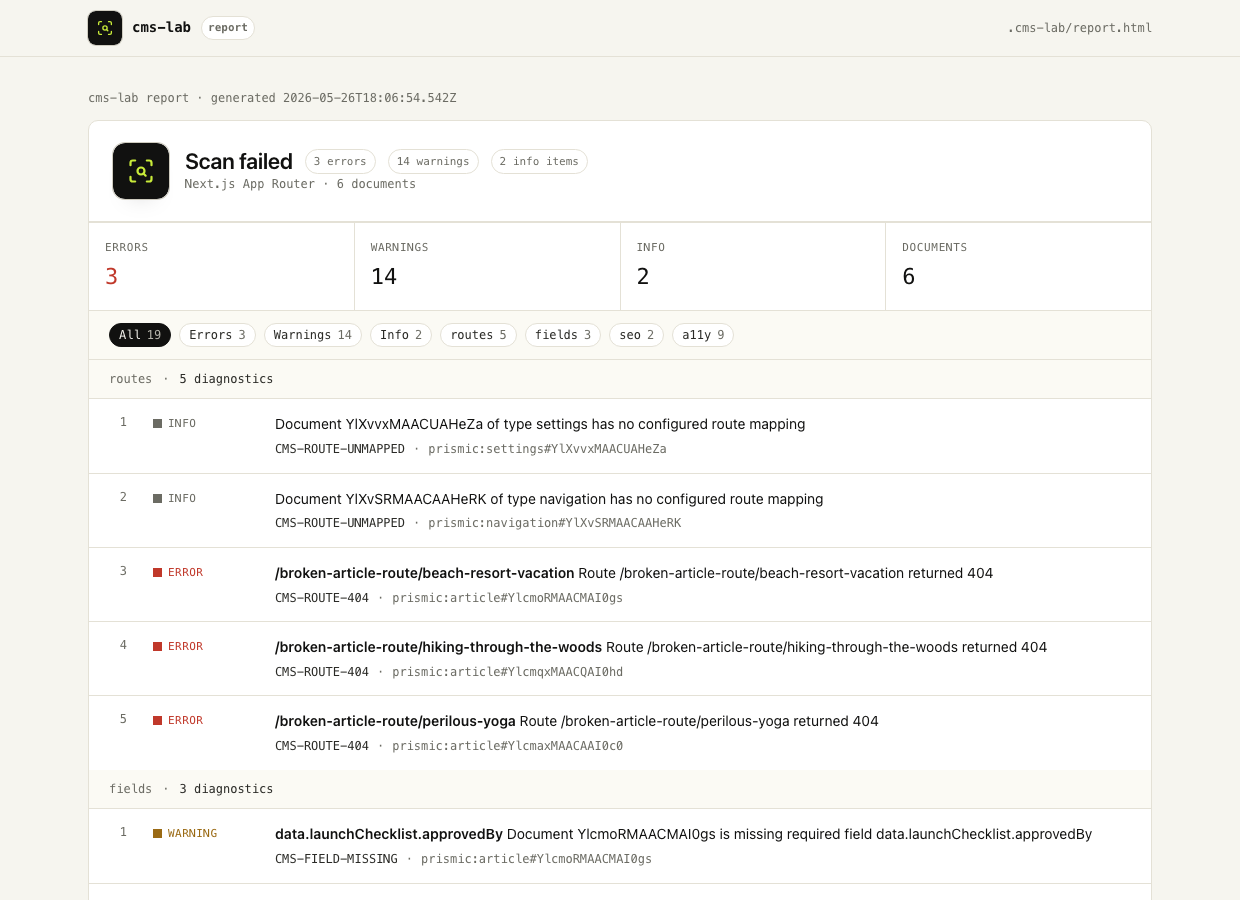Filter by Warnings 14
This screenshot has height=900, width=1240.
(313, 335)
